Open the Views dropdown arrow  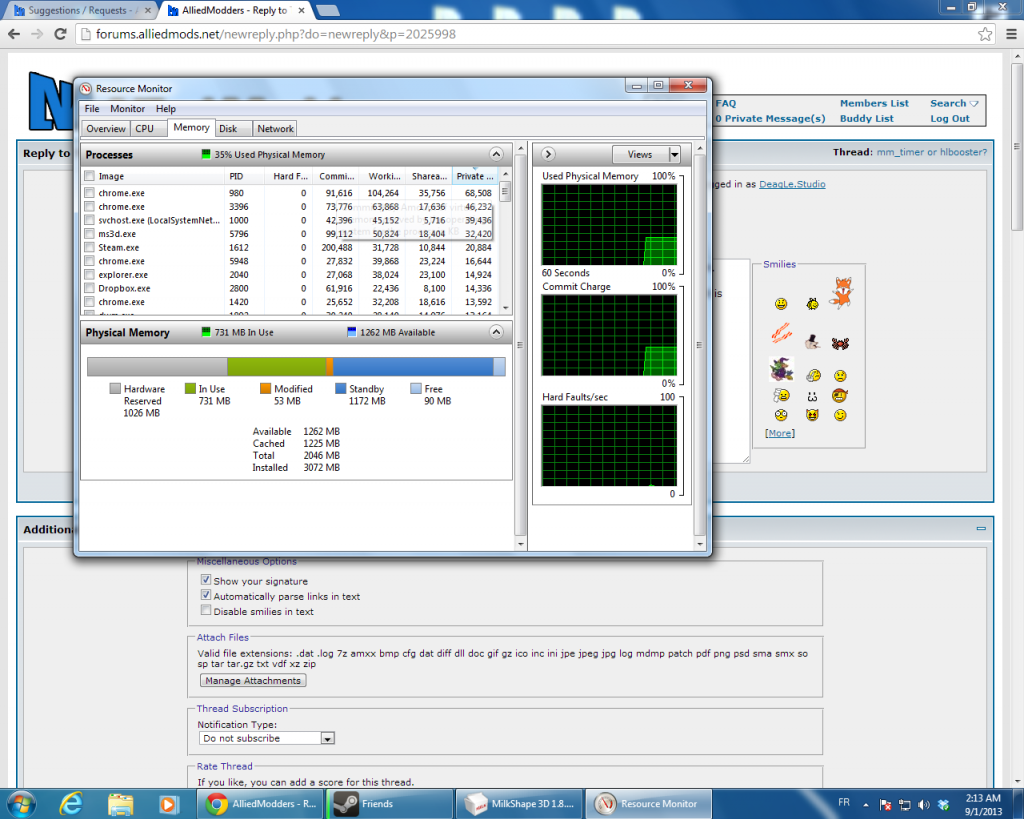pyautogui.click(x=675, y=155)
